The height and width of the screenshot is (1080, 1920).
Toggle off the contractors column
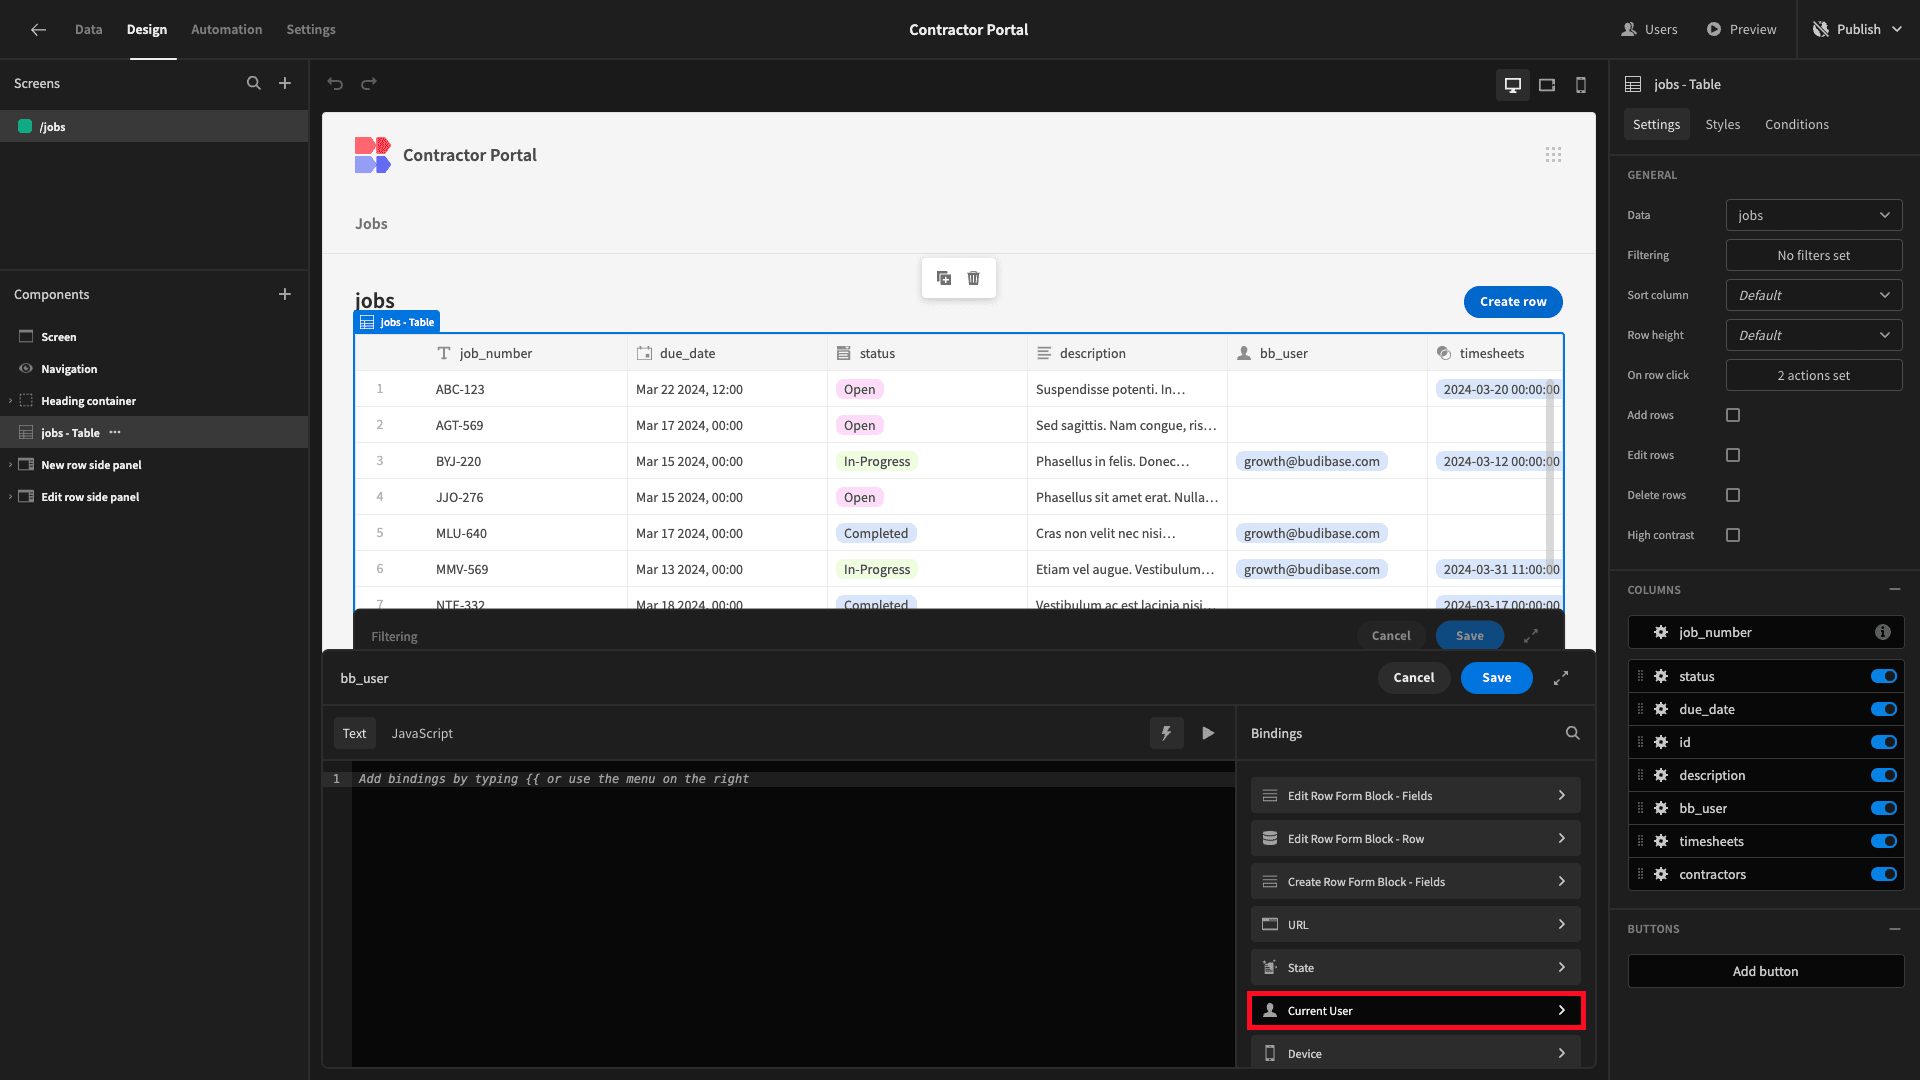click(x=1884, y=875)
